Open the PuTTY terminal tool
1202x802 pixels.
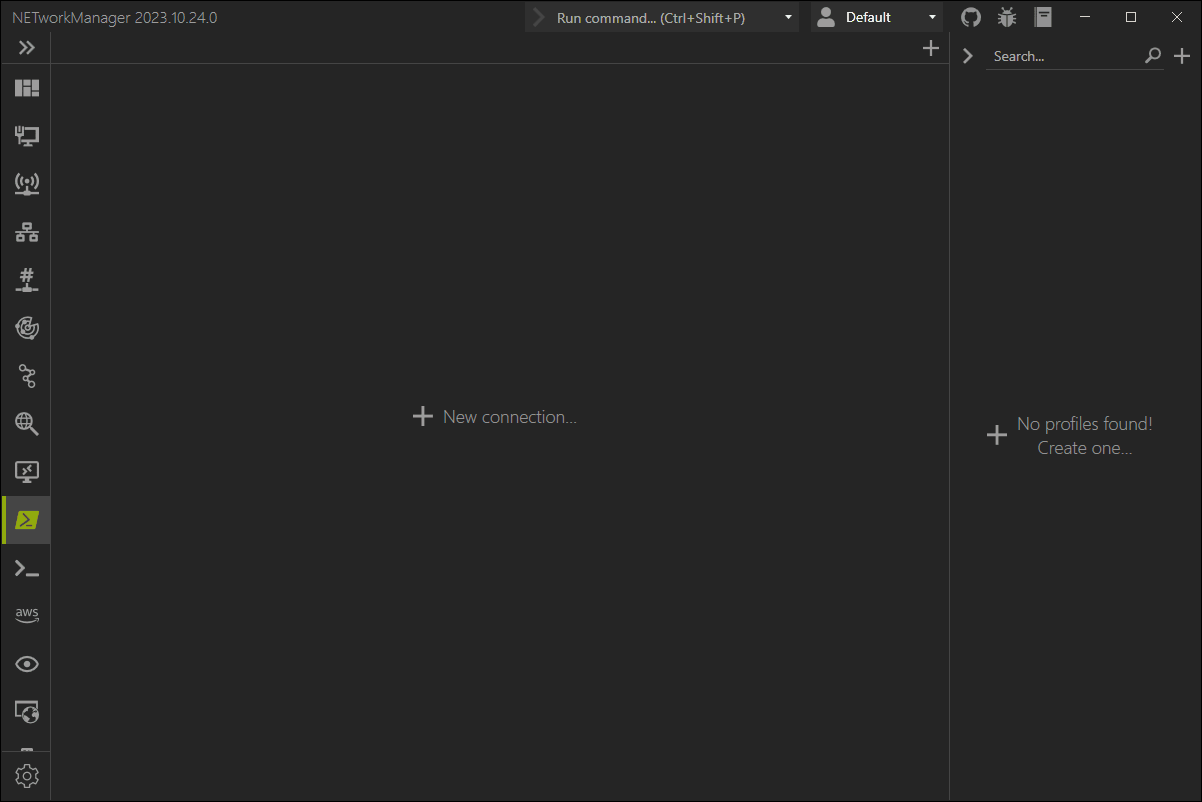27,568
